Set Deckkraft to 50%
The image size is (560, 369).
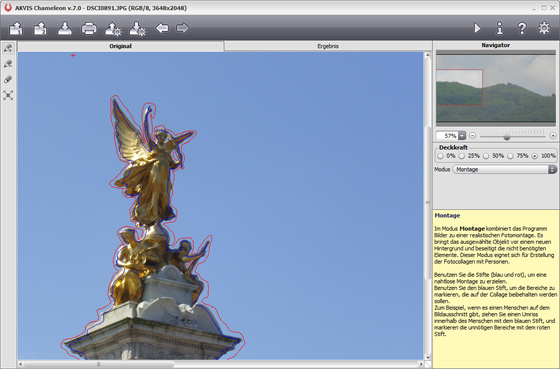click(486, 156)
